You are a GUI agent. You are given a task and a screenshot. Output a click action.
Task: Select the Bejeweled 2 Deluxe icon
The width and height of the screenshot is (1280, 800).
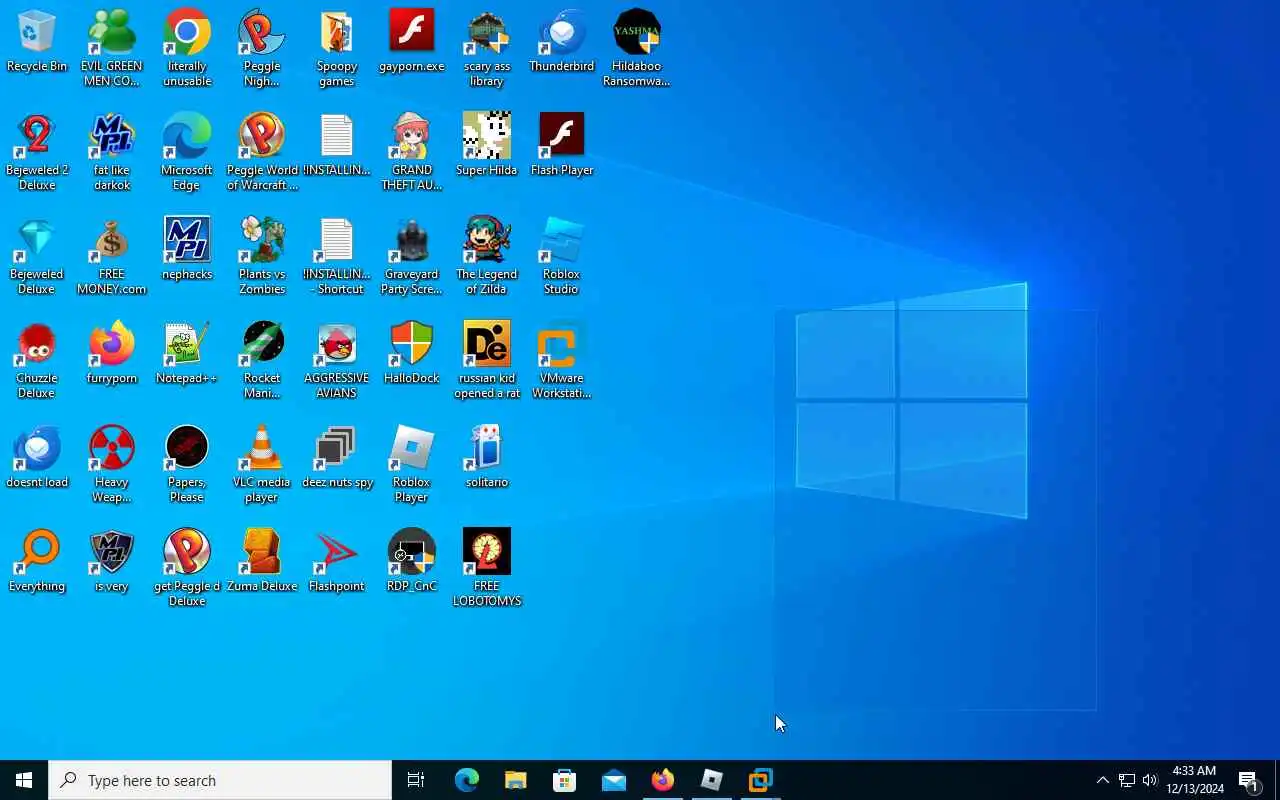tap(37, 152)
